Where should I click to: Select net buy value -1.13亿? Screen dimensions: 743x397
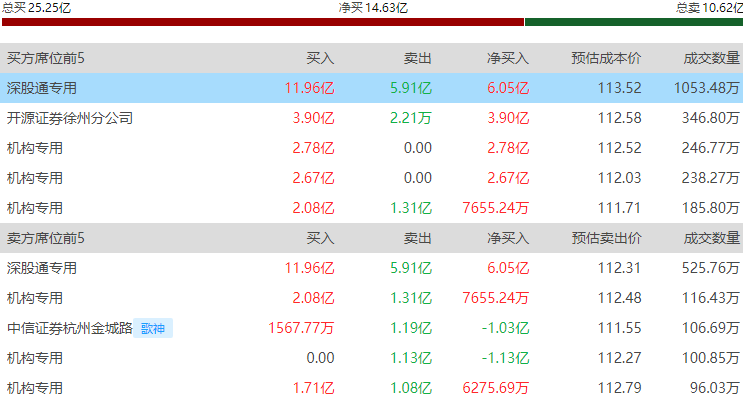click(505, 358)
